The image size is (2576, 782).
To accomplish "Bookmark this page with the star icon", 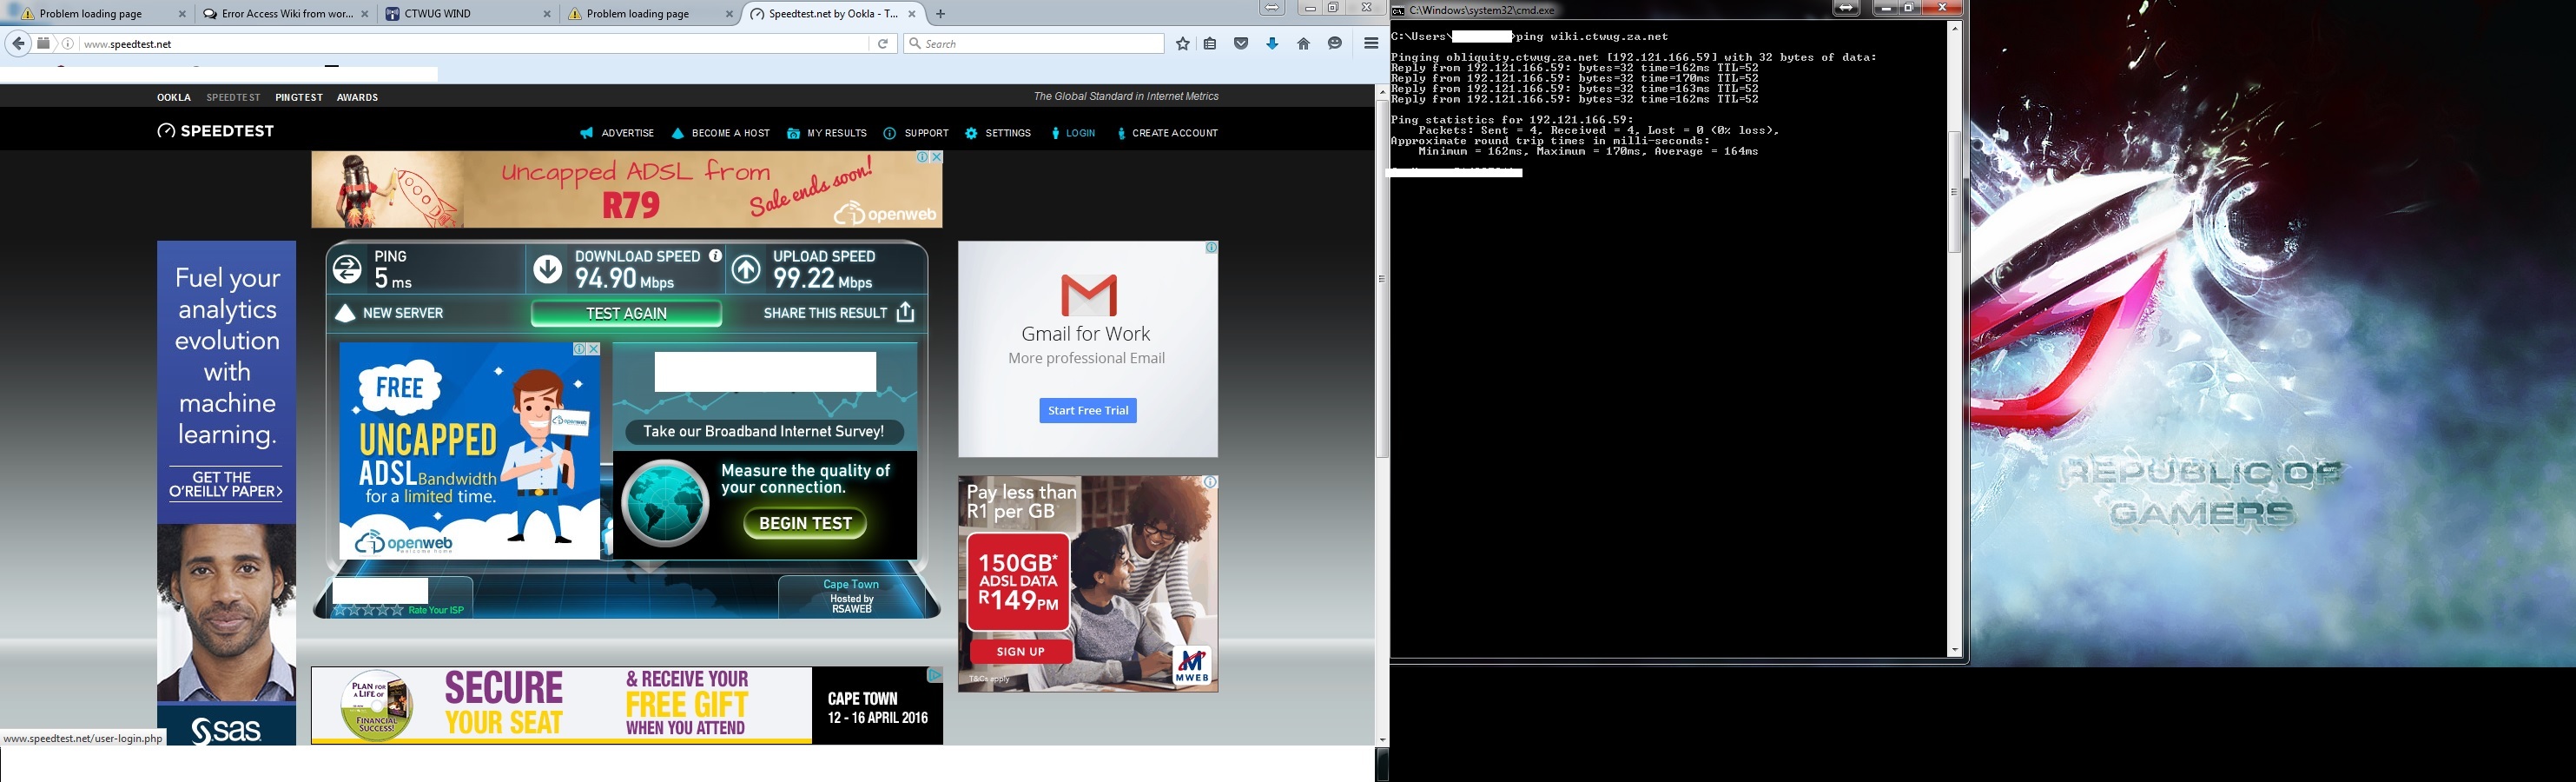I will 1182,44.
